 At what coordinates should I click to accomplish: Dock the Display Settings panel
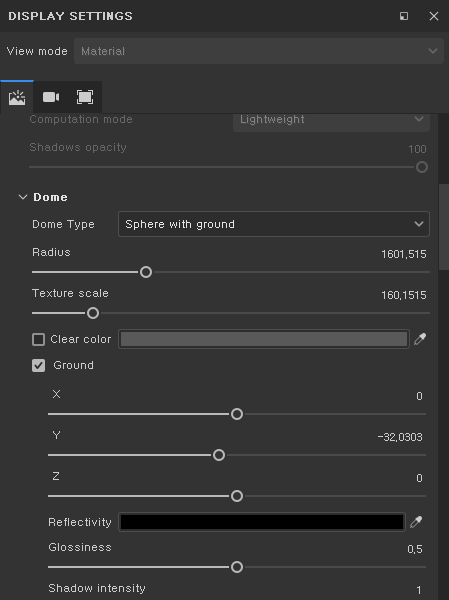pyautogui.click(x=404, y=16)
